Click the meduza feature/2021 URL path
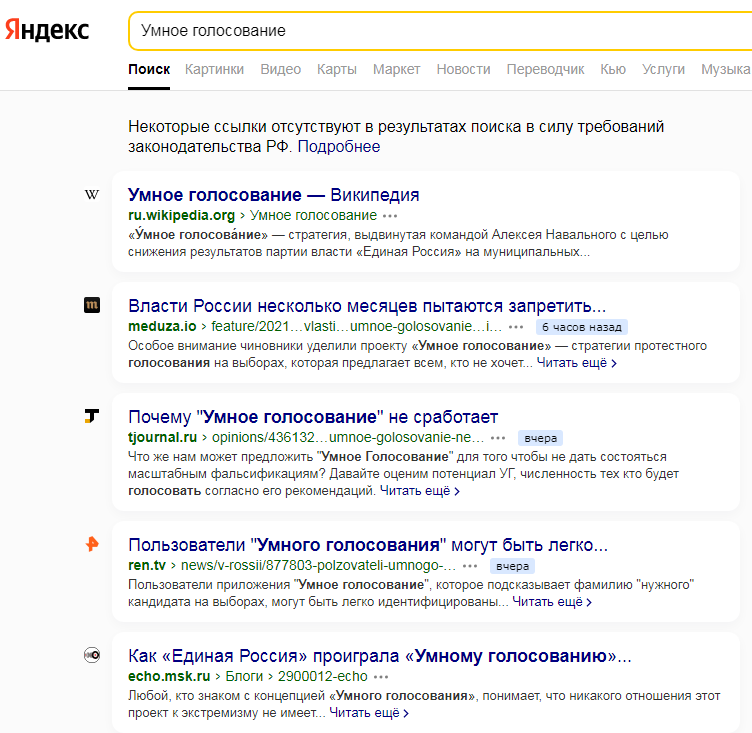752x733 pixels. [356, 327]
